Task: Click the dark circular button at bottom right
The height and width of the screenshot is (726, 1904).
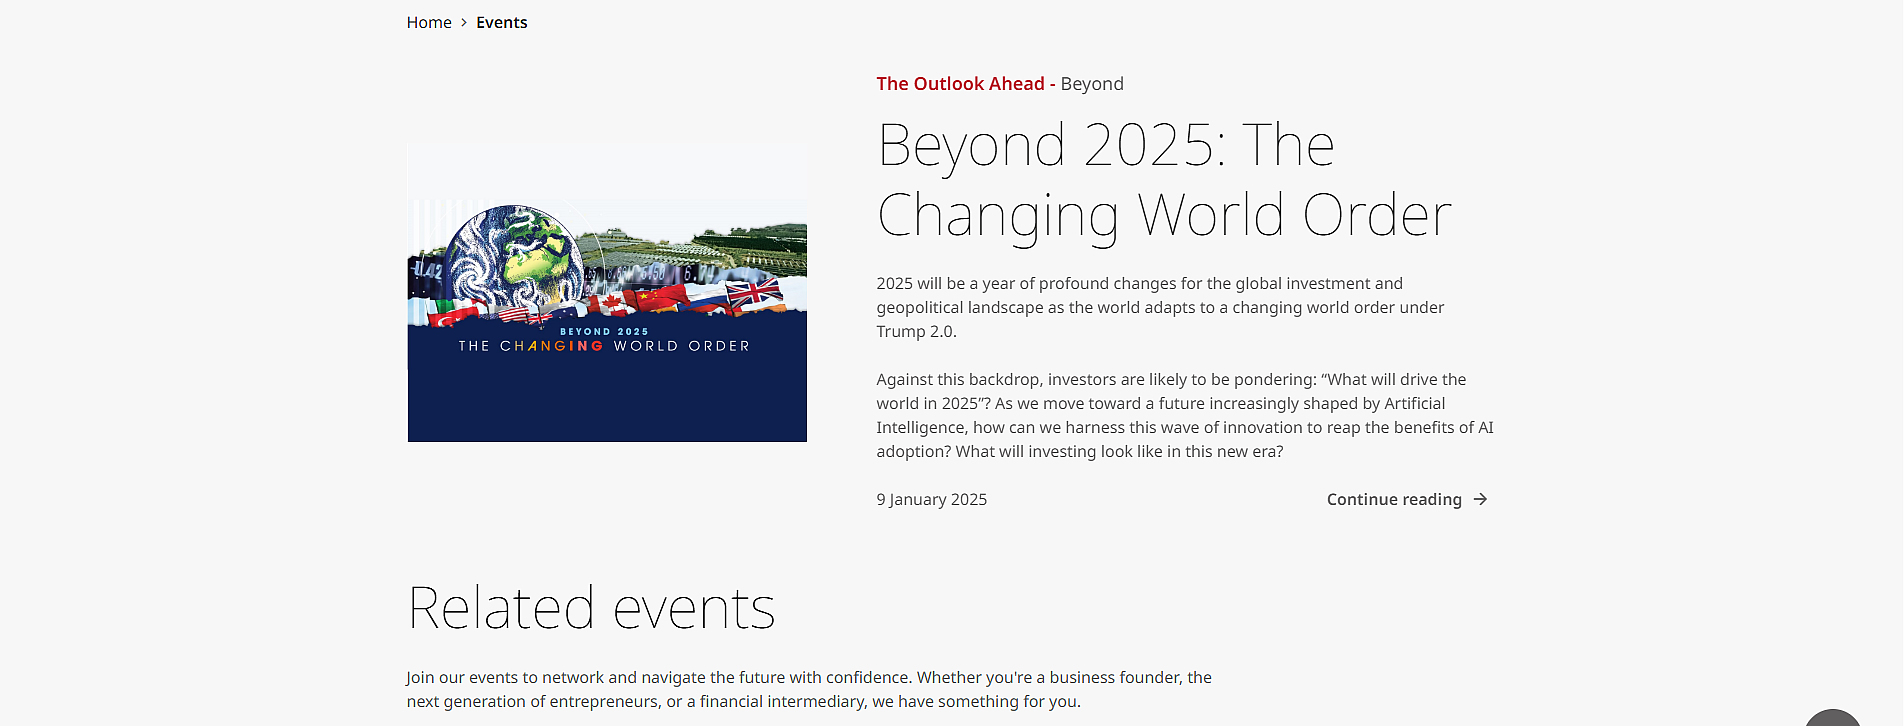Action: [x=1832, y=718]
